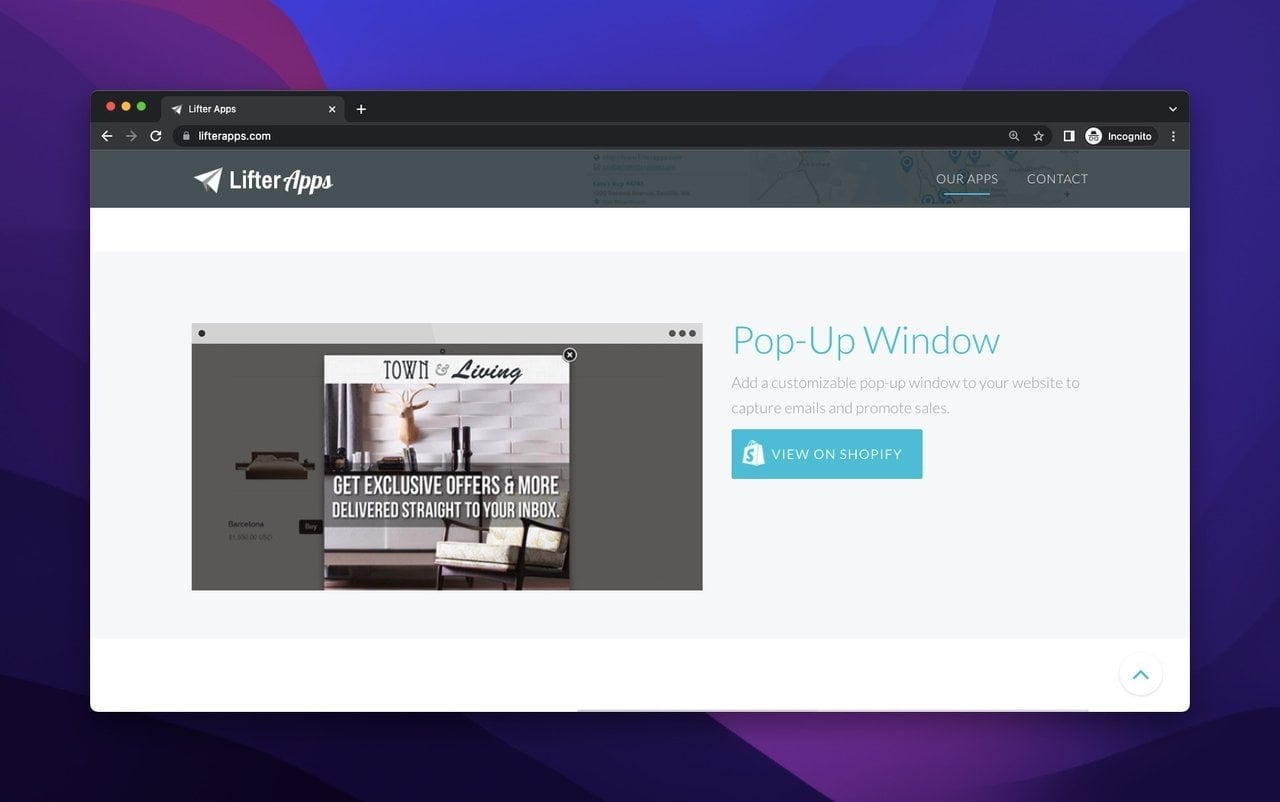Expand the tab search chevron
This screenshot has height=802, width=1280.
(x=1173, y=109)
